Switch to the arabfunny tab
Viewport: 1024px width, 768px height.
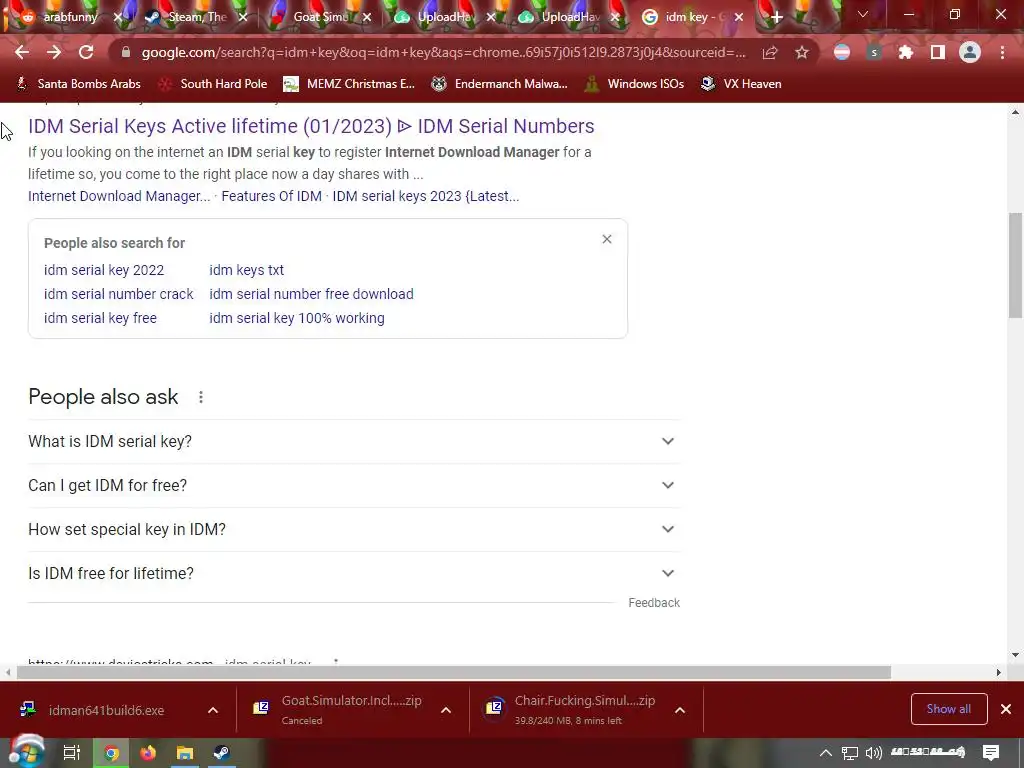[60, 17]
